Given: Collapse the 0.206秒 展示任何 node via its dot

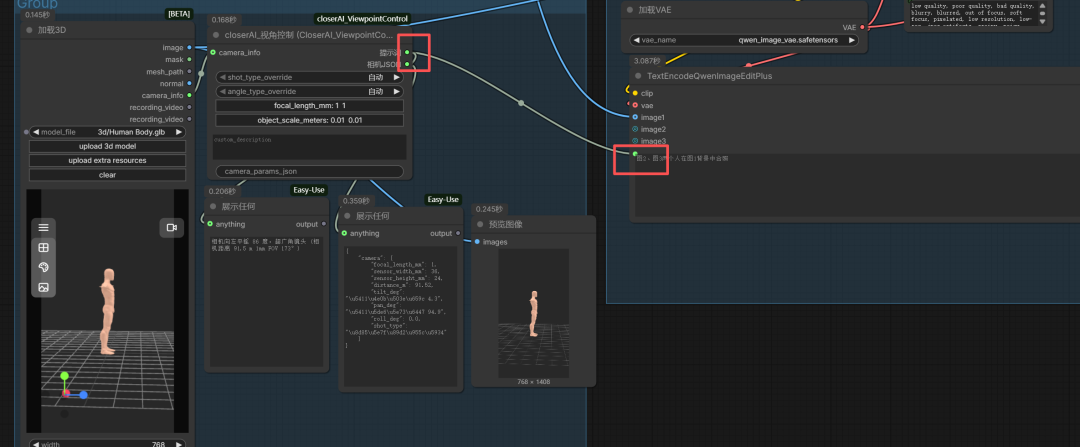Looking at the screenshot, I should (212, 207).
